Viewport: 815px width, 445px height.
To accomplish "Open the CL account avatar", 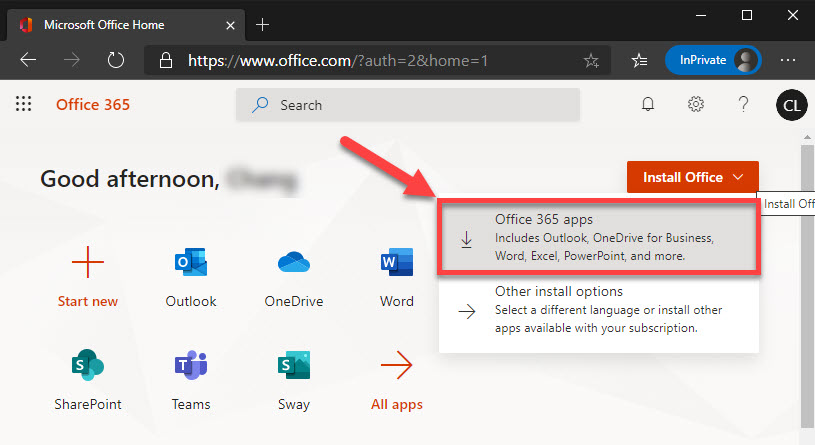I will pyautogui.click(x=791, y=105).
